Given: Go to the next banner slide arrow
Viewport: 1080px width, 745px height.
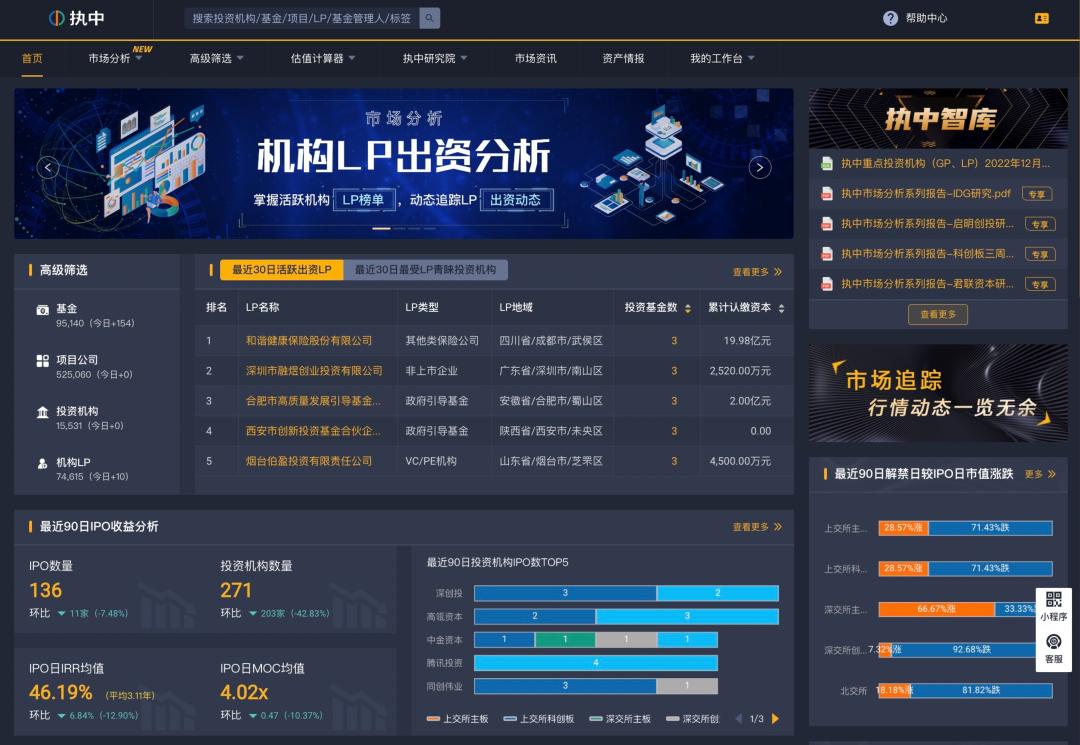Looking at the screenshot, I should click(760, 167).
